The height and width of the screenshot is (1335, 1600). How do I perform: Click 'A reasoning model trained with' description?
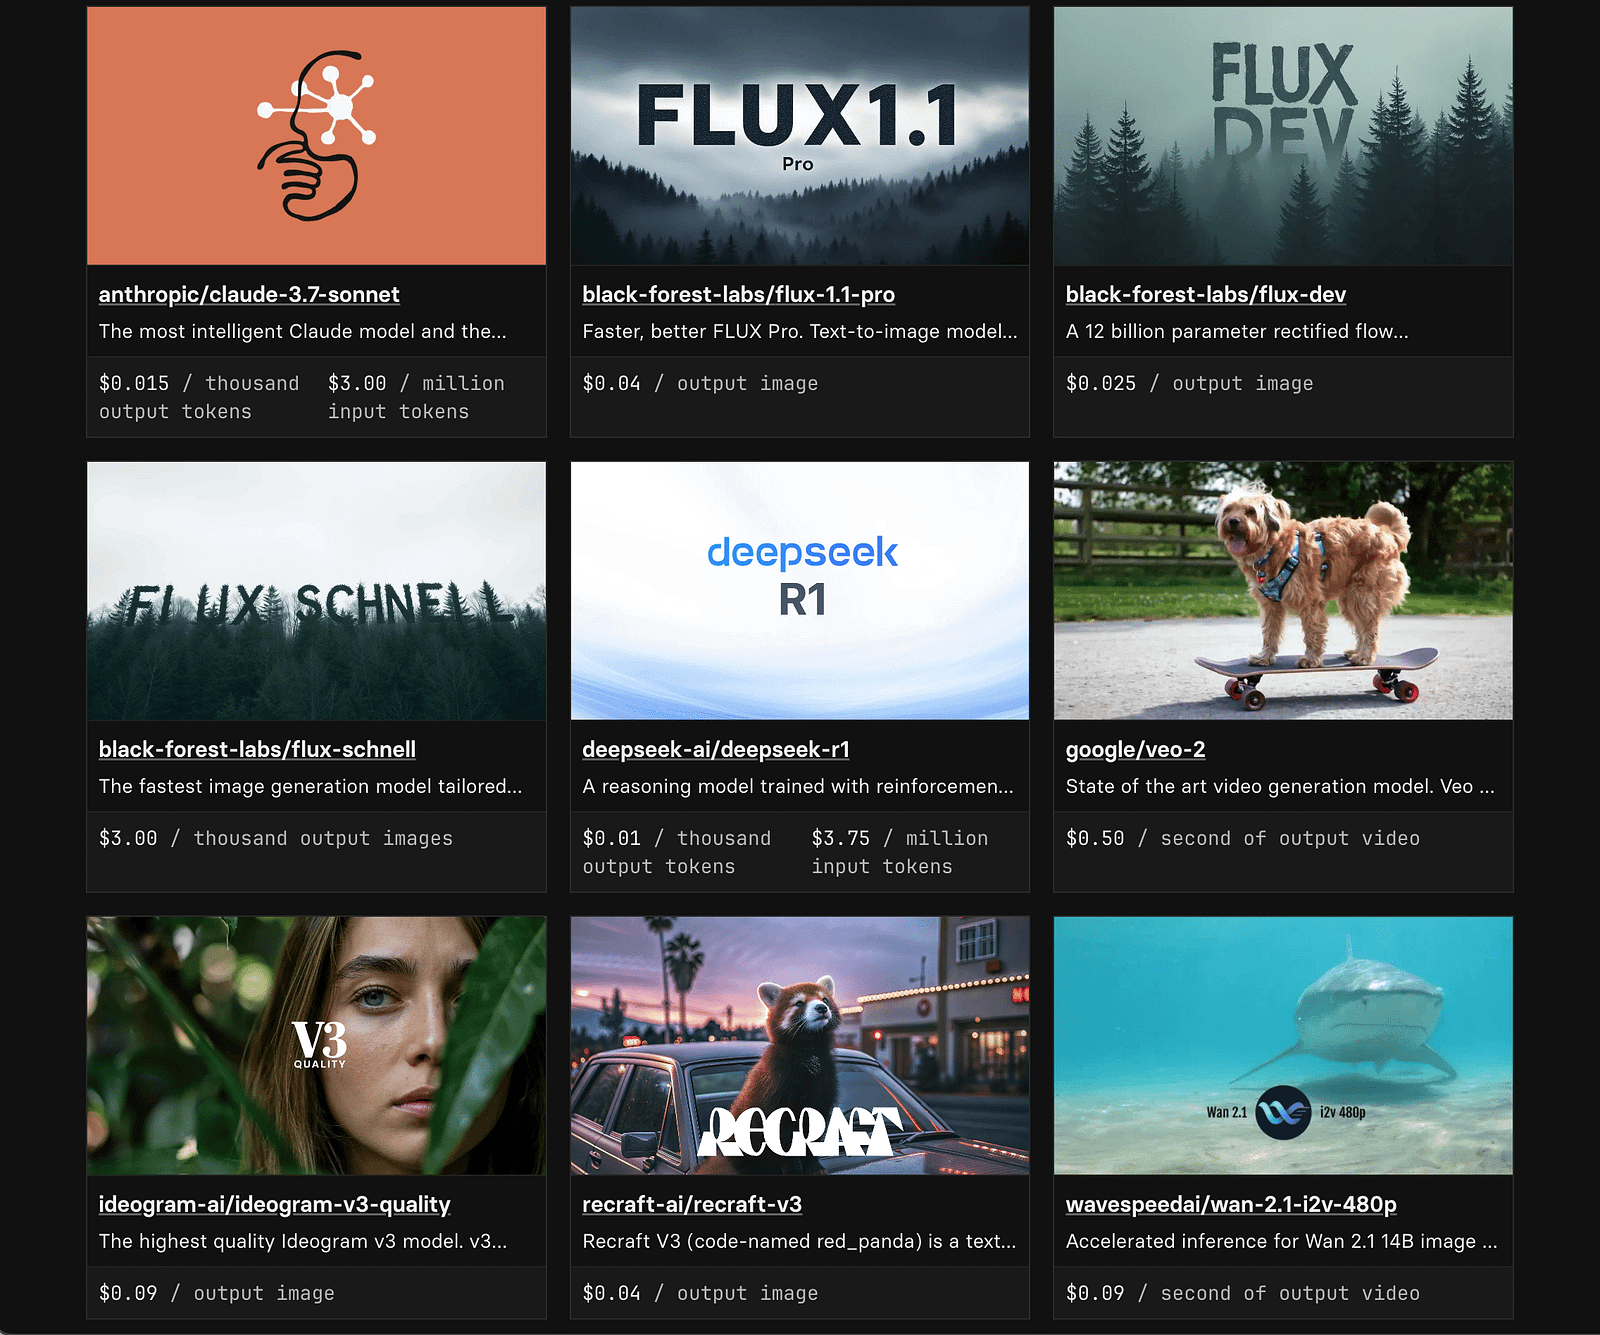(x=798, y=787)
